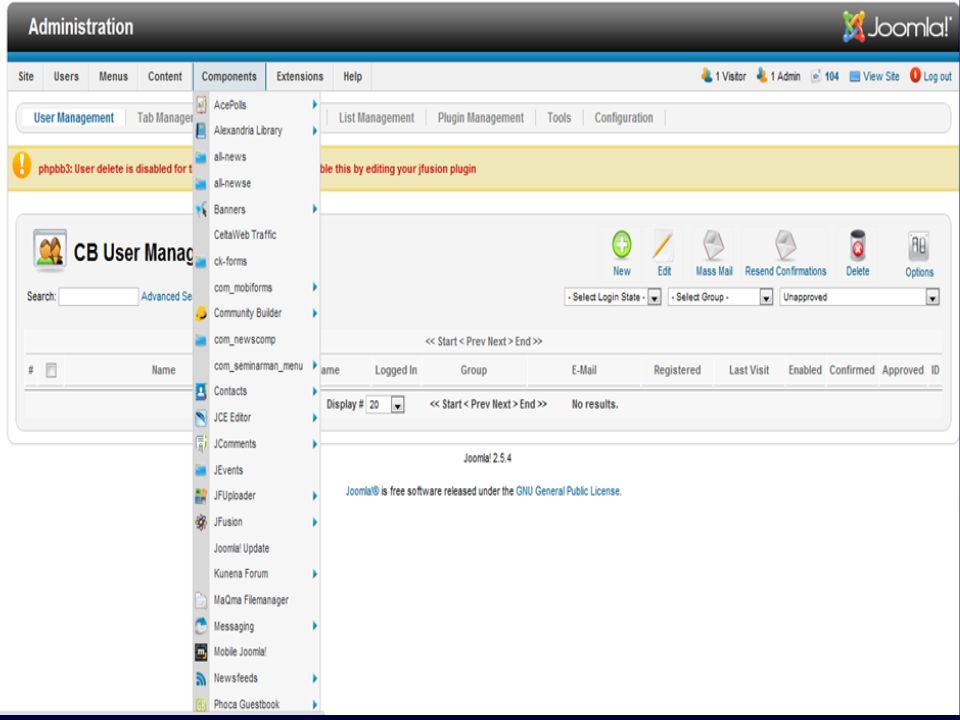Viewport: 960px width, 720px height.
Task: Click in the Search input field
Action: point(99,296)
